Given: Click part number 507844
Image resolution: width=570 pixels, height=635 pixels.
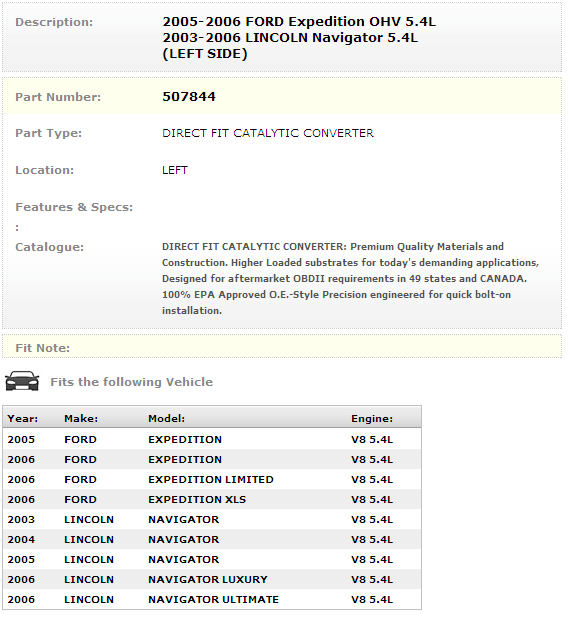Looking at the screenshot, I should click(x=189, y=96).
